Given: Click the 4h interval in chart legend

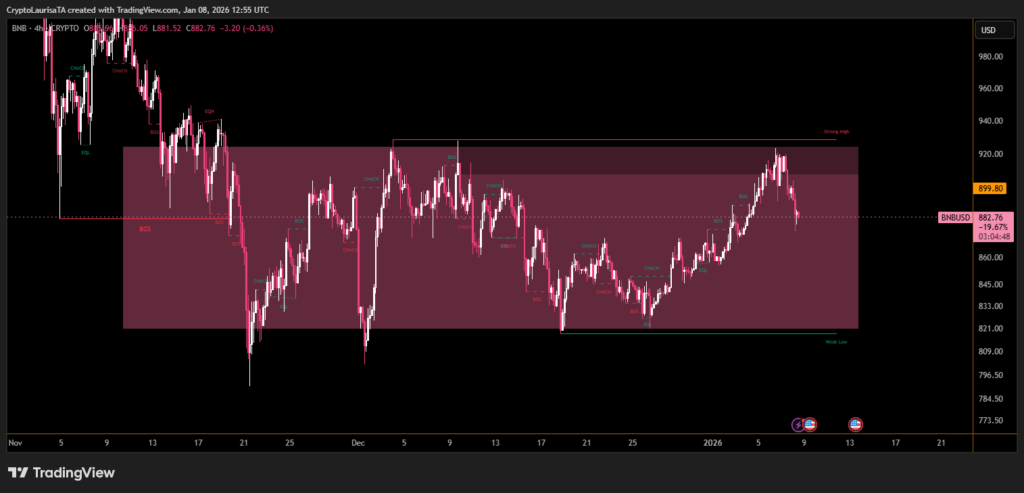Looking at the screenshot, I should tap(37, 28).
